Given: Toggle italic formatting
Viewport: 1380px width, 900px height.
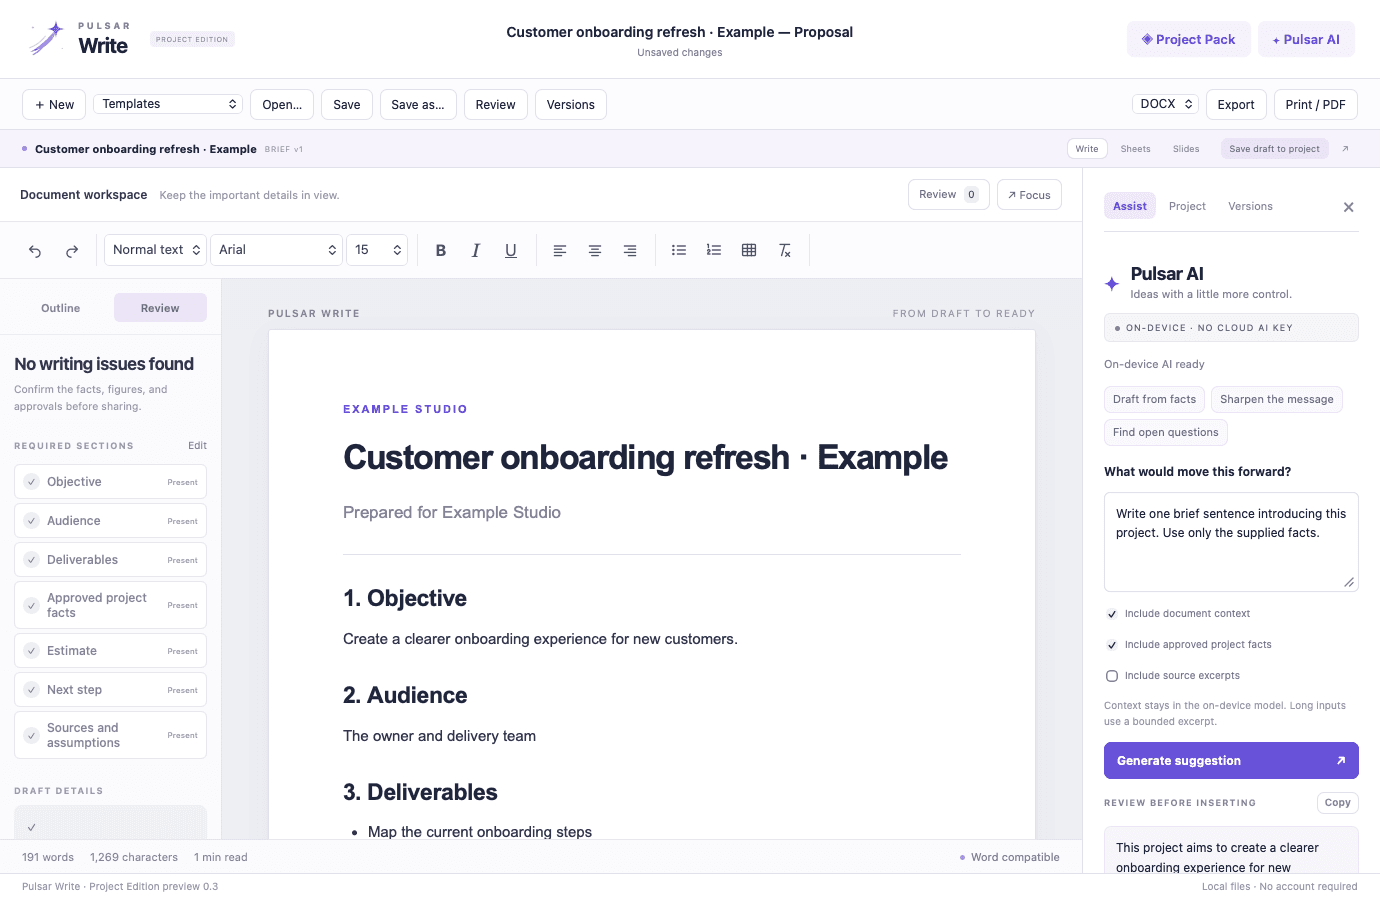Looking at the screenshot, I should pos(476,251).
